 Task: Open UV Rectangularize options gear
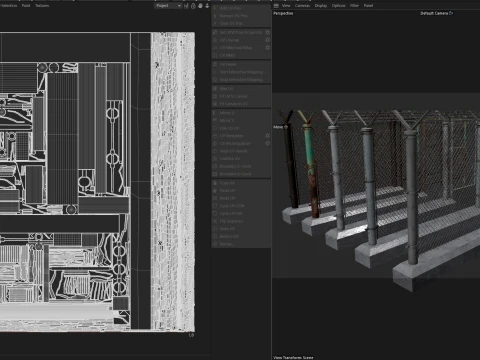point(267,144)
